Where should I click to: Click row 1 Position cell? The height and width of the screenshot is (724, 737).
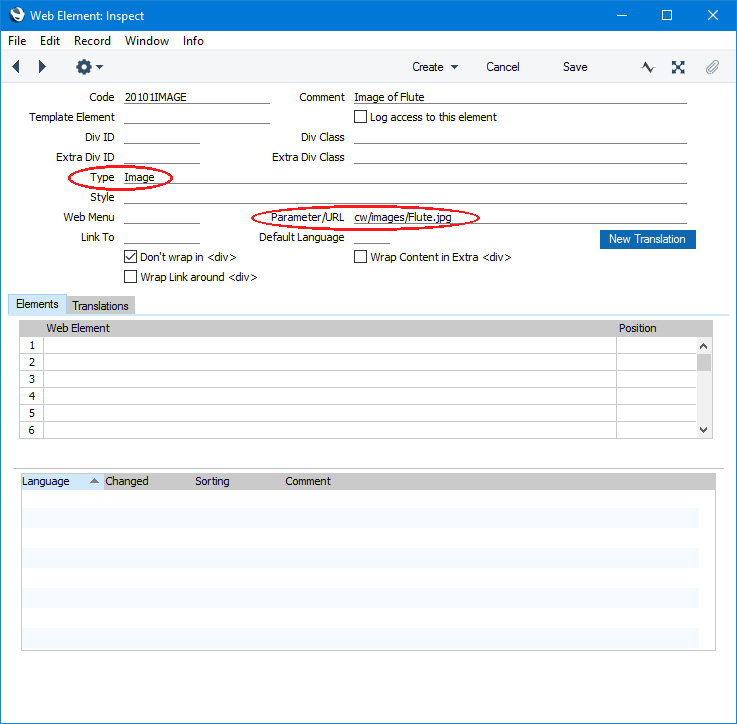[656, 345]
